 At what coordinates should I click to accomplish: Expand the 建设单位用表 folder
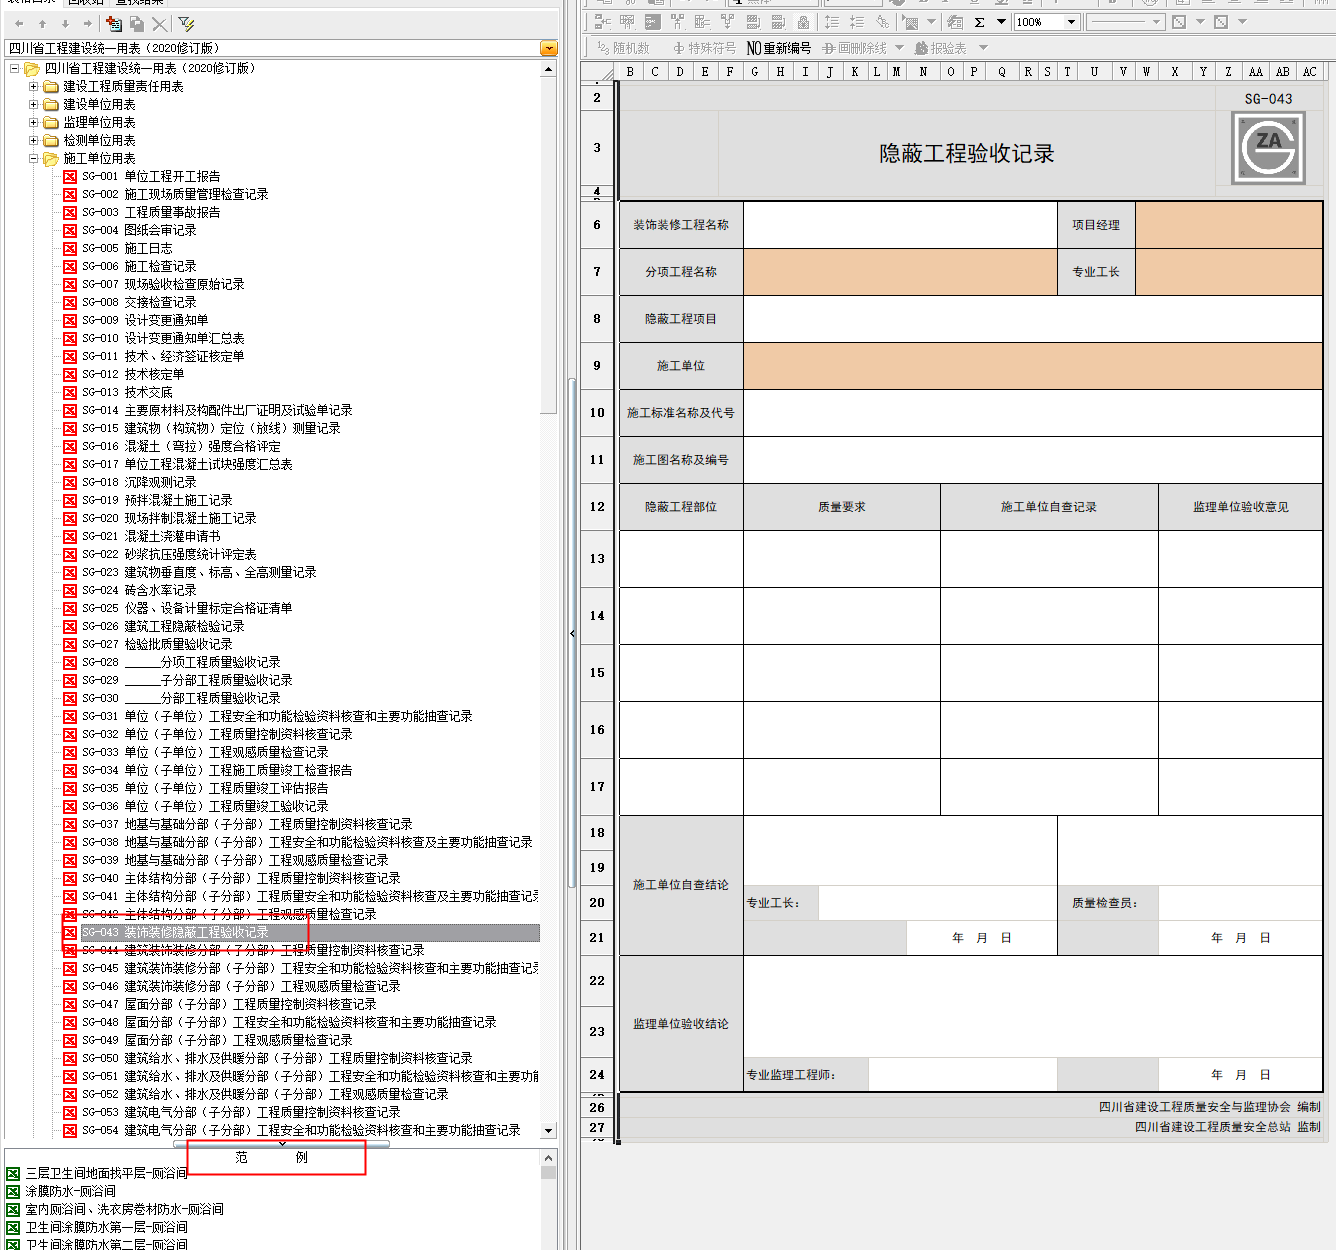coord(33,105)
